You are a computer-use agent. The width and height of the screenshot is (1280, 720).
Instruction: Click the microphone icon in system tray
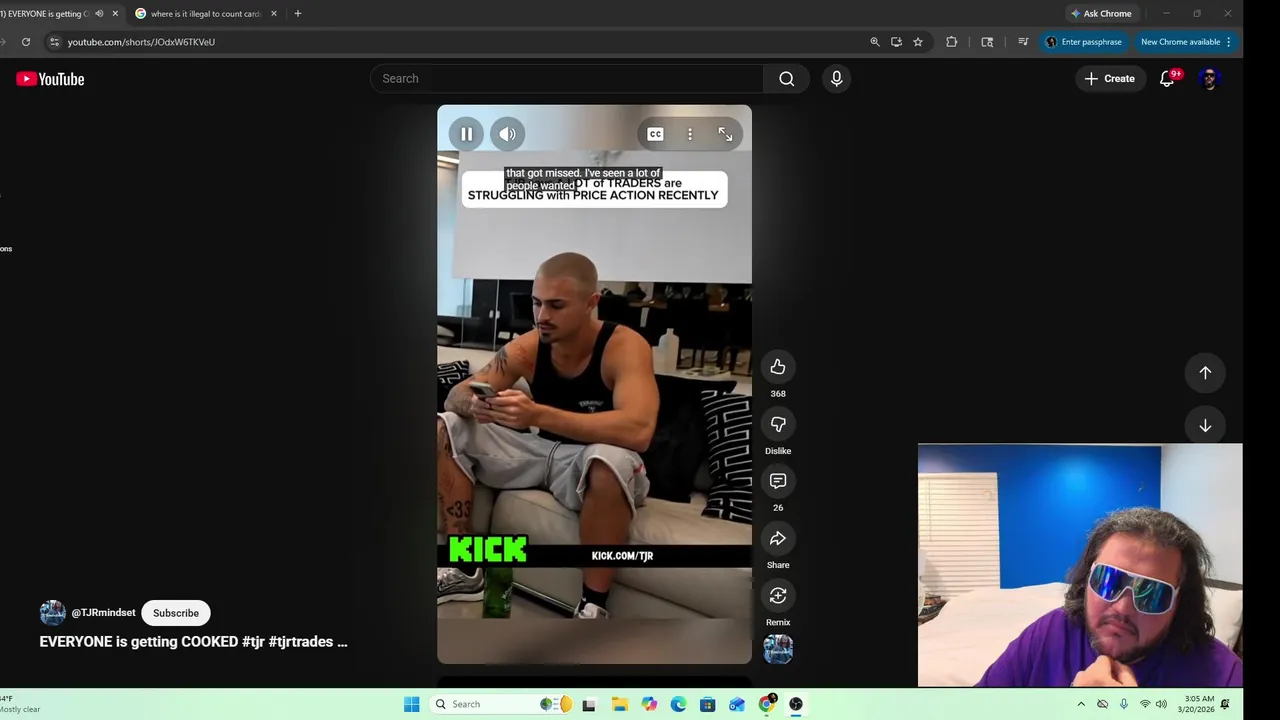pos(1124,704)
